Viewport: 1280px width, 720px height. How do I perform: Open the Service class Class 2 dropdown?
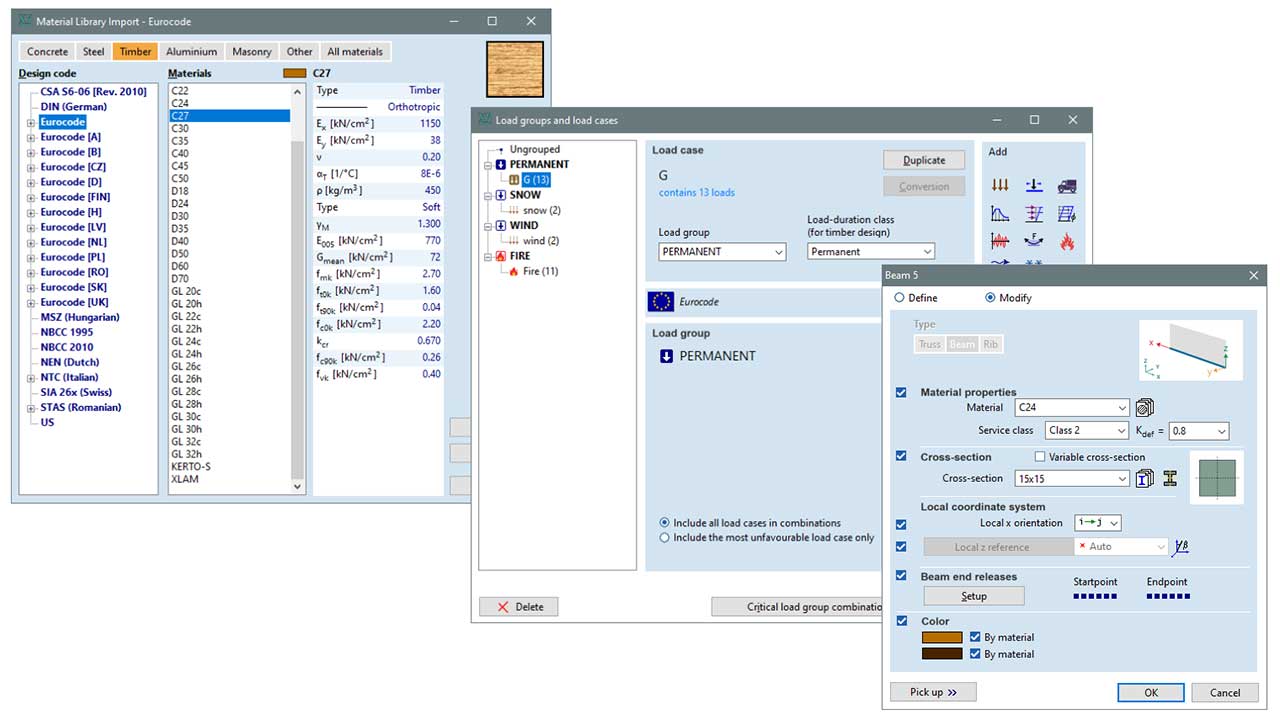coord(1087,430)
